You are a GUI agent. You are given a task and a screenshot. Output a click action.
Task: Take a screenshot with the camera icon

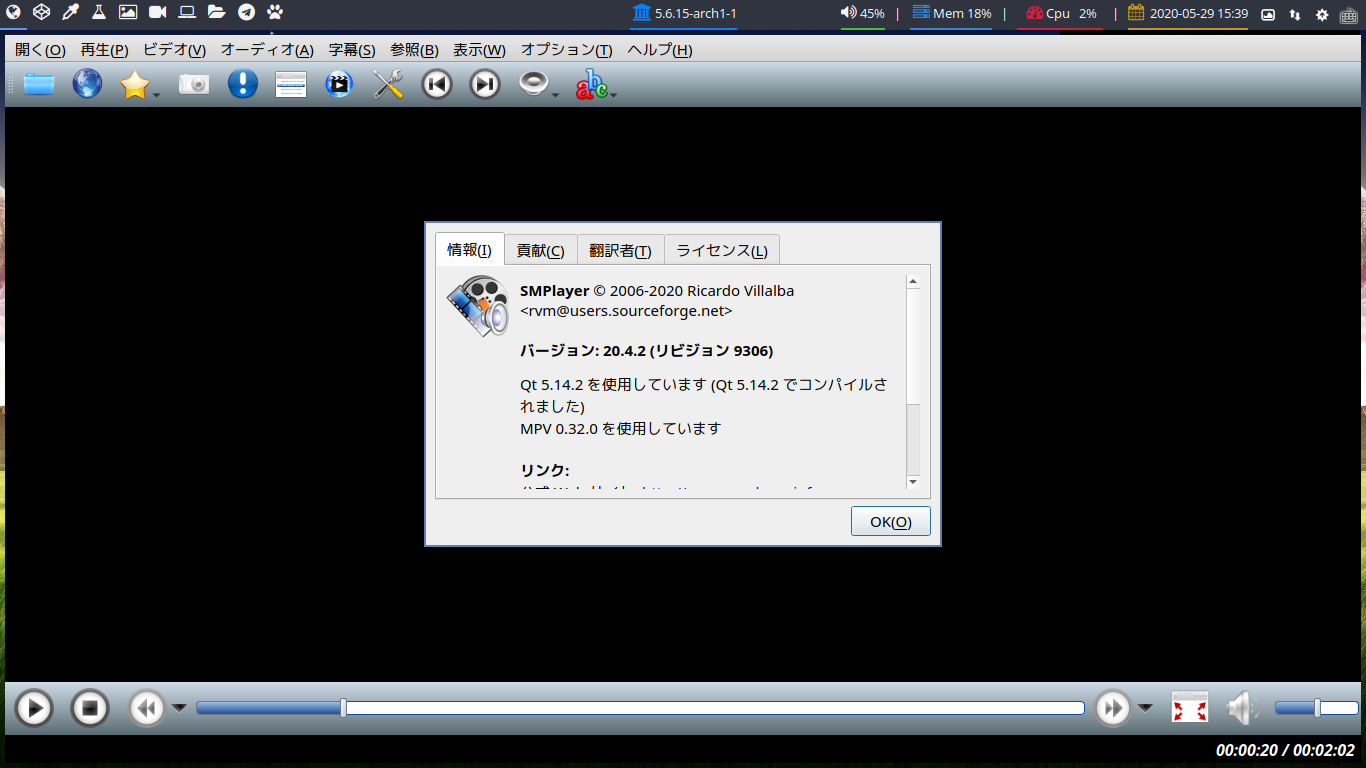194,84
